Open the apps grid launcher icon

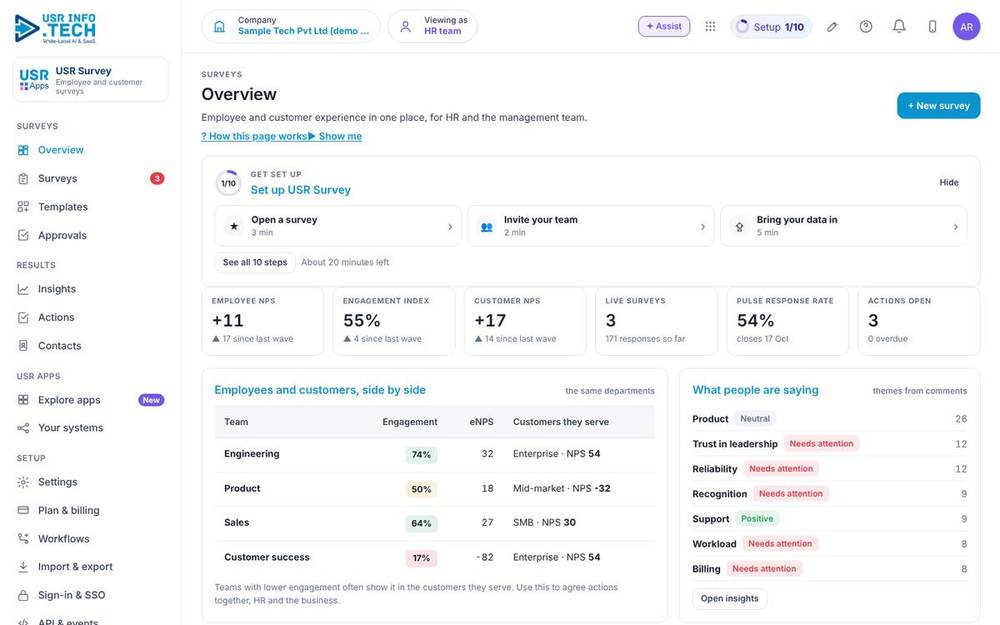pos(710,26)
